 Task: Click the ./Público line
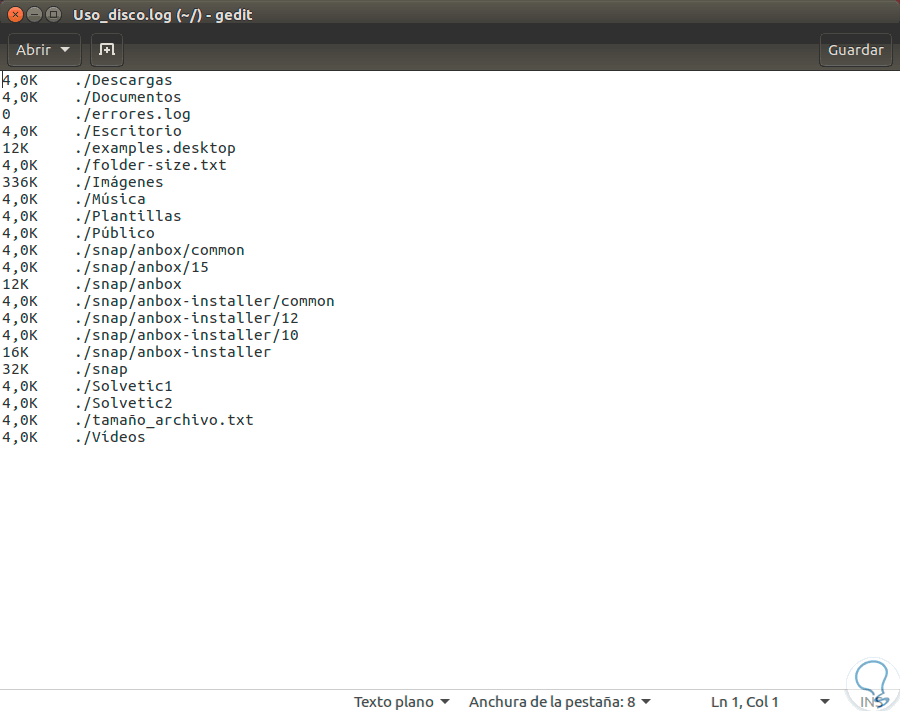click(79, 233)
